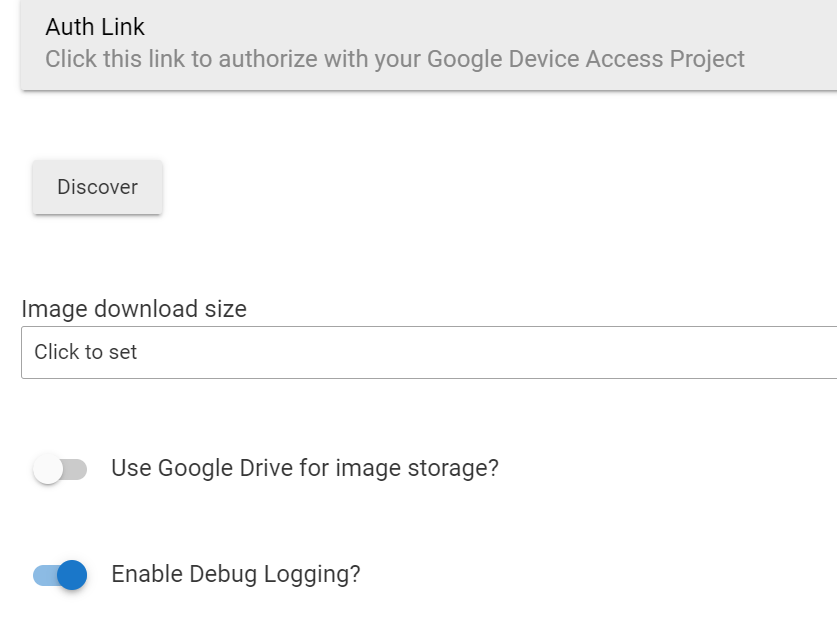
Task: Click the 'Use Google Drive for image storage?' label
Action: (x=305, y=468)
